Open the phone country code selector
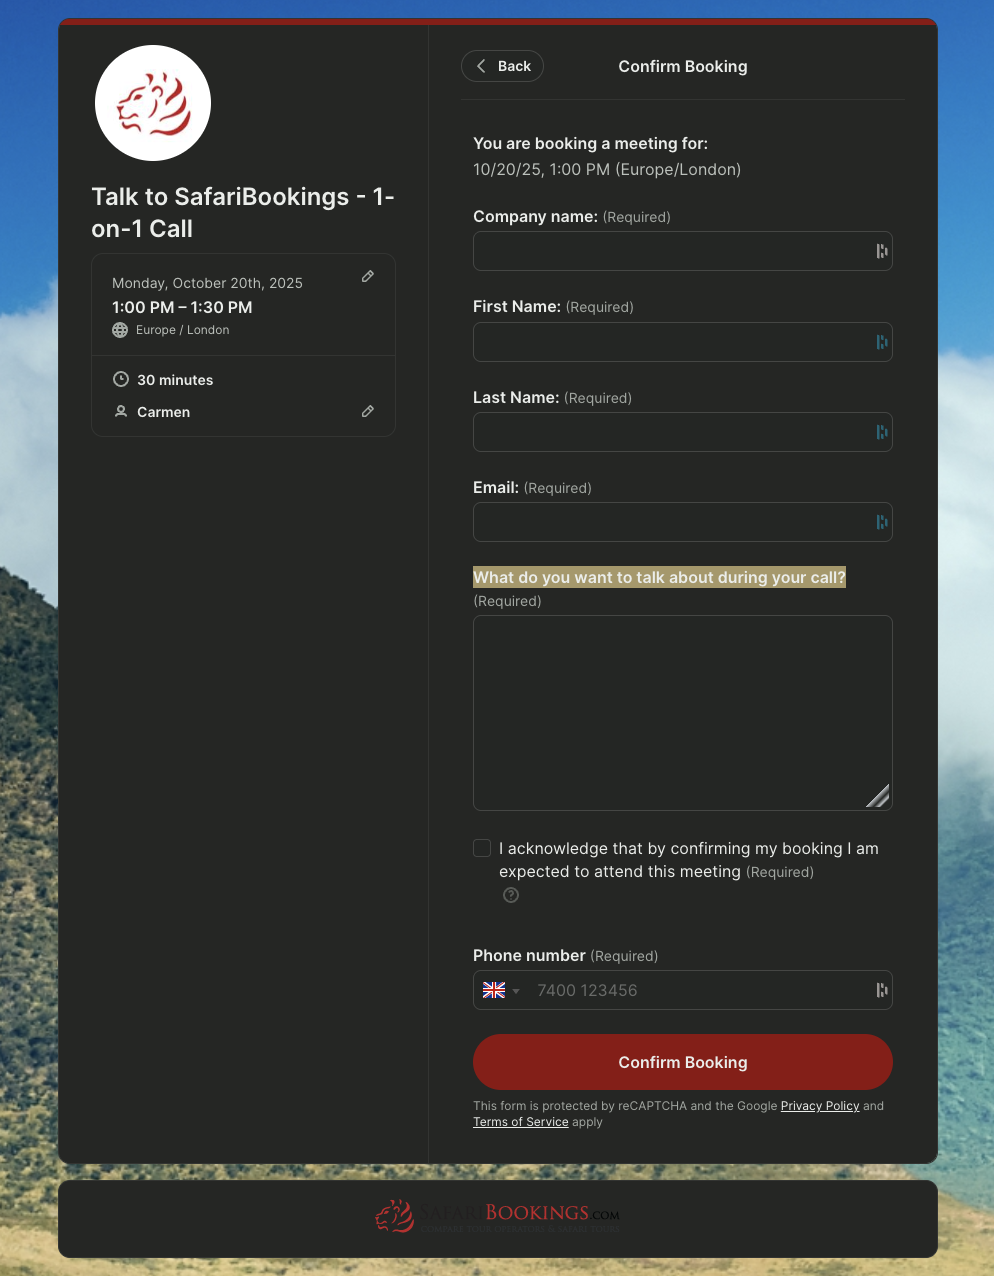This screenshot has height=1276, width=994. coord(500,990)
